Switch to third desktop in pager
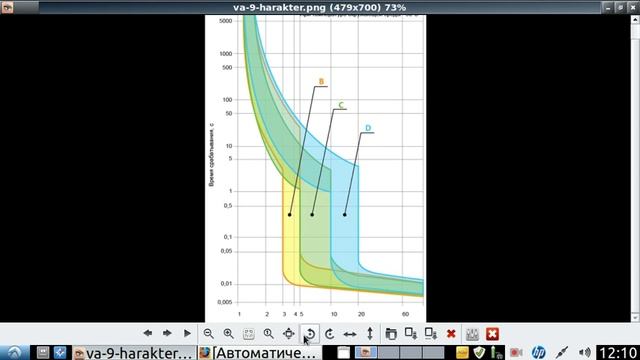 411,352
